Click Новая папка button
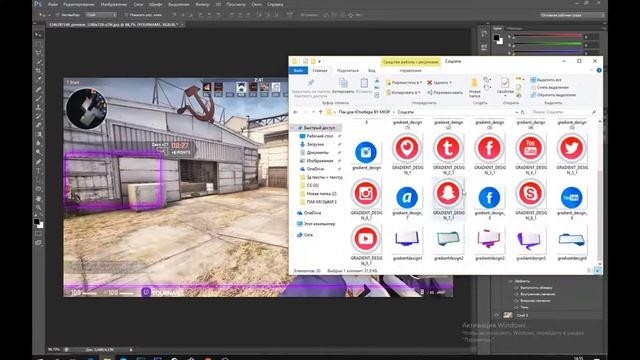640x360 pixels. click(x=474, y=87)
